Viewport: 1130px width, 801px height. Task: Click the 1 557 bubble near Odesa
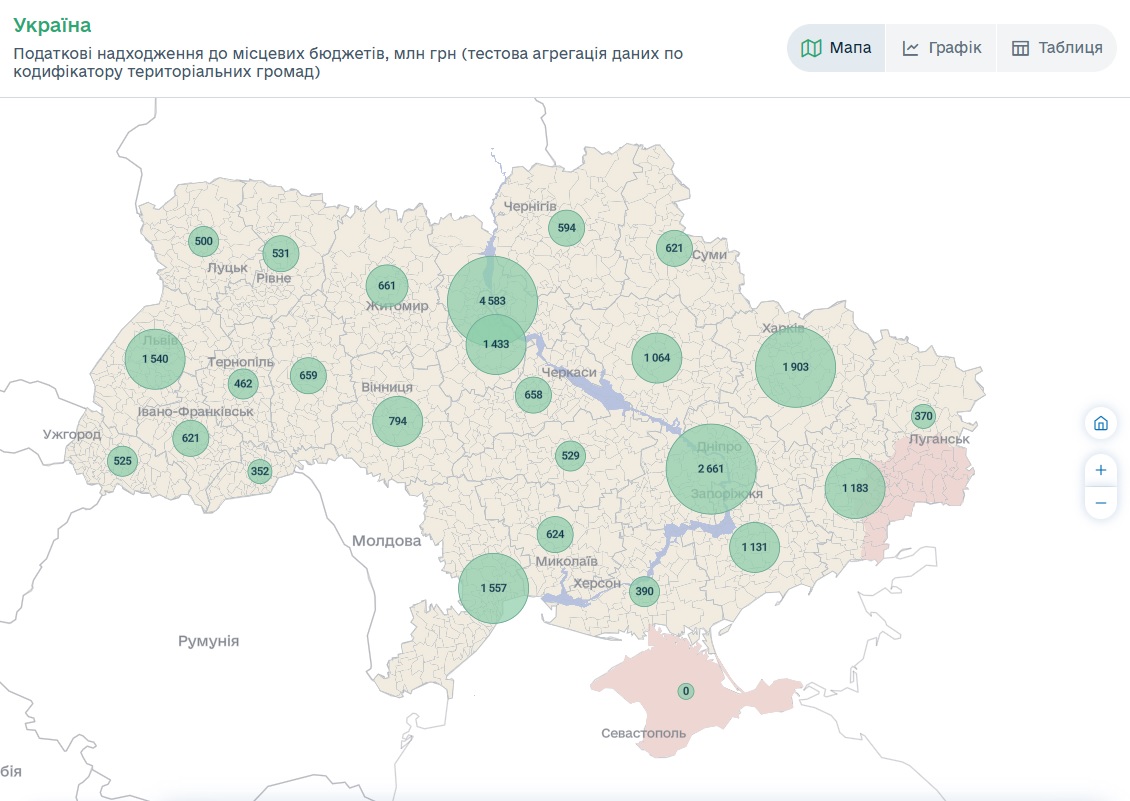[494, 588]
